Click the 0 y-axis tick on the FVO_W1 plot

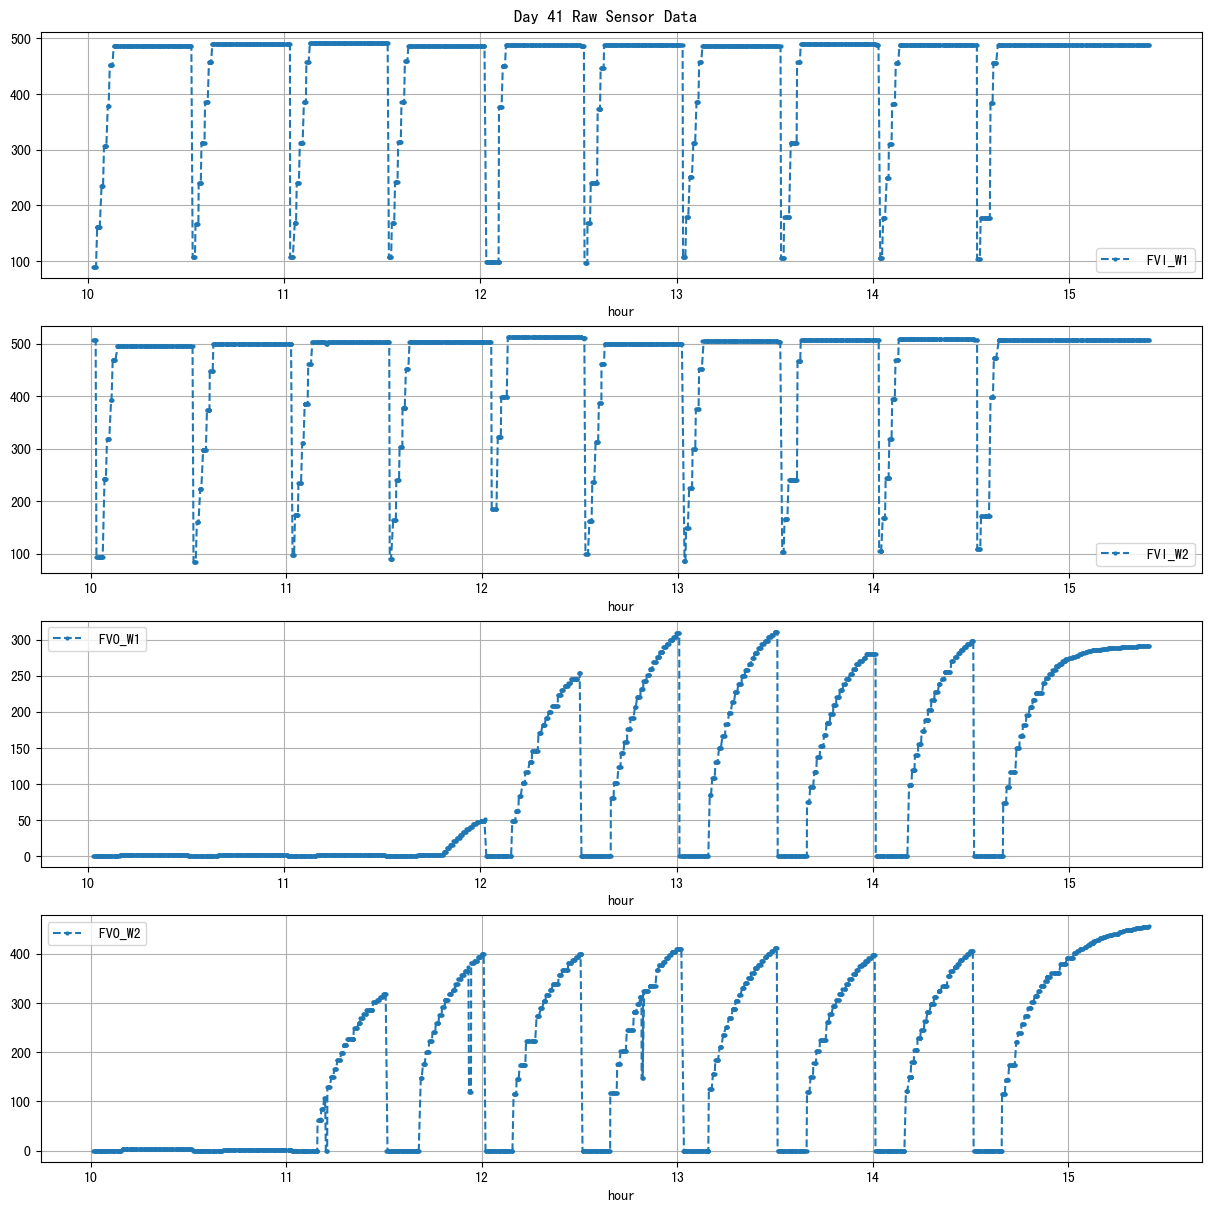click(x=29, y=857)
